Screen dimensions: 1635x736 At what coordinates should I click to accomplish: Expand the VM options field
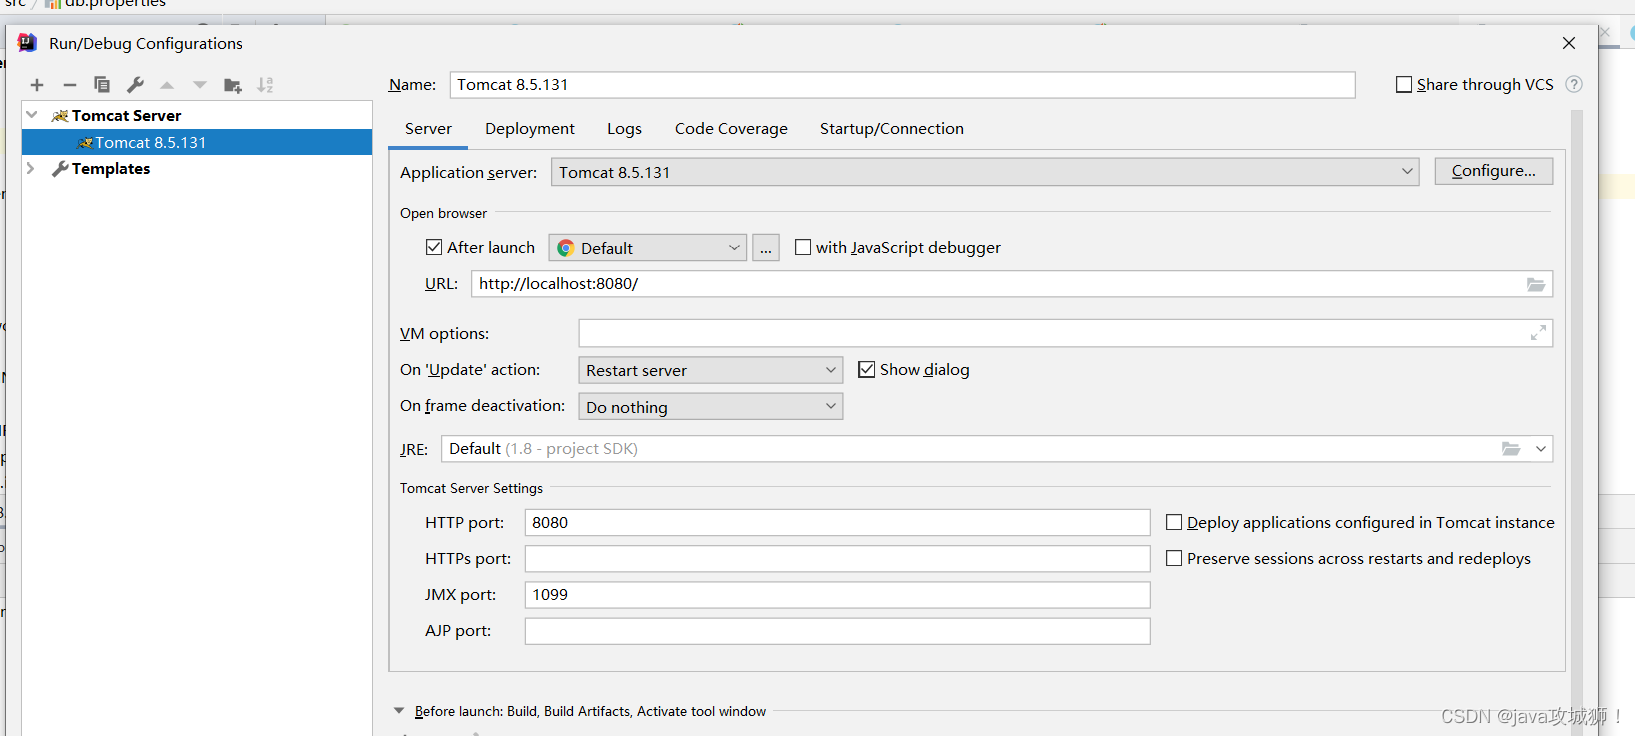[x=1538, y=333]
